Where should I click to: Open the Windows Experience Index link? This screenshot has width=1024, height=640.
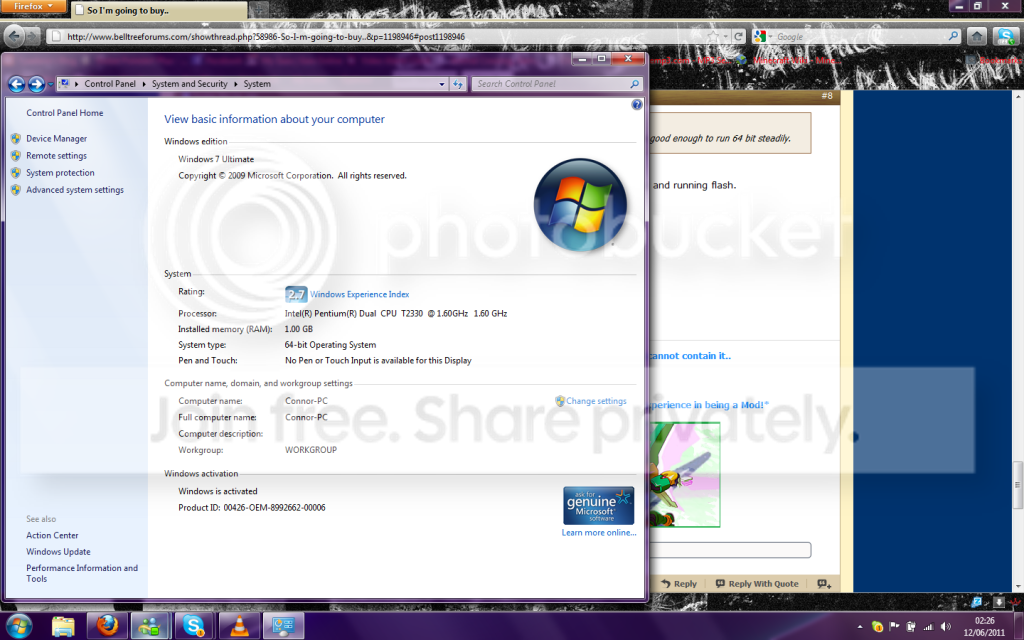click(359, 295)
